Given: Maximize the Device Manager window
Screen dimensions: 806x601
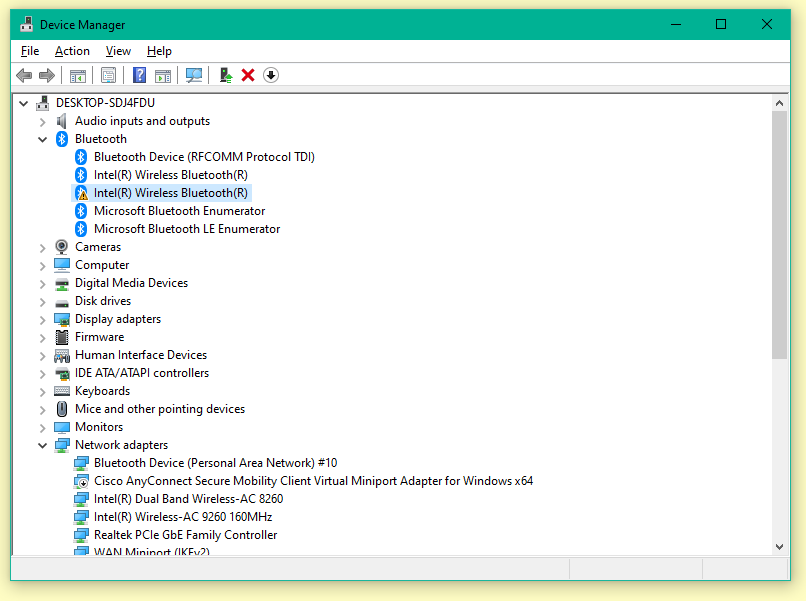Looking at the screenshot, I should [x=721, y=24].
